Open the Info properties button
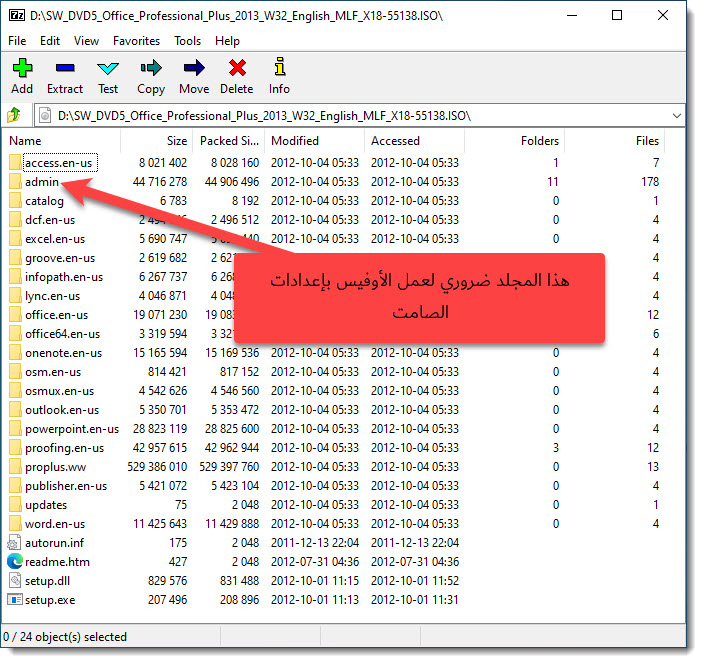Viewport: 702px width, 663px height. click(x=279, y=76)
